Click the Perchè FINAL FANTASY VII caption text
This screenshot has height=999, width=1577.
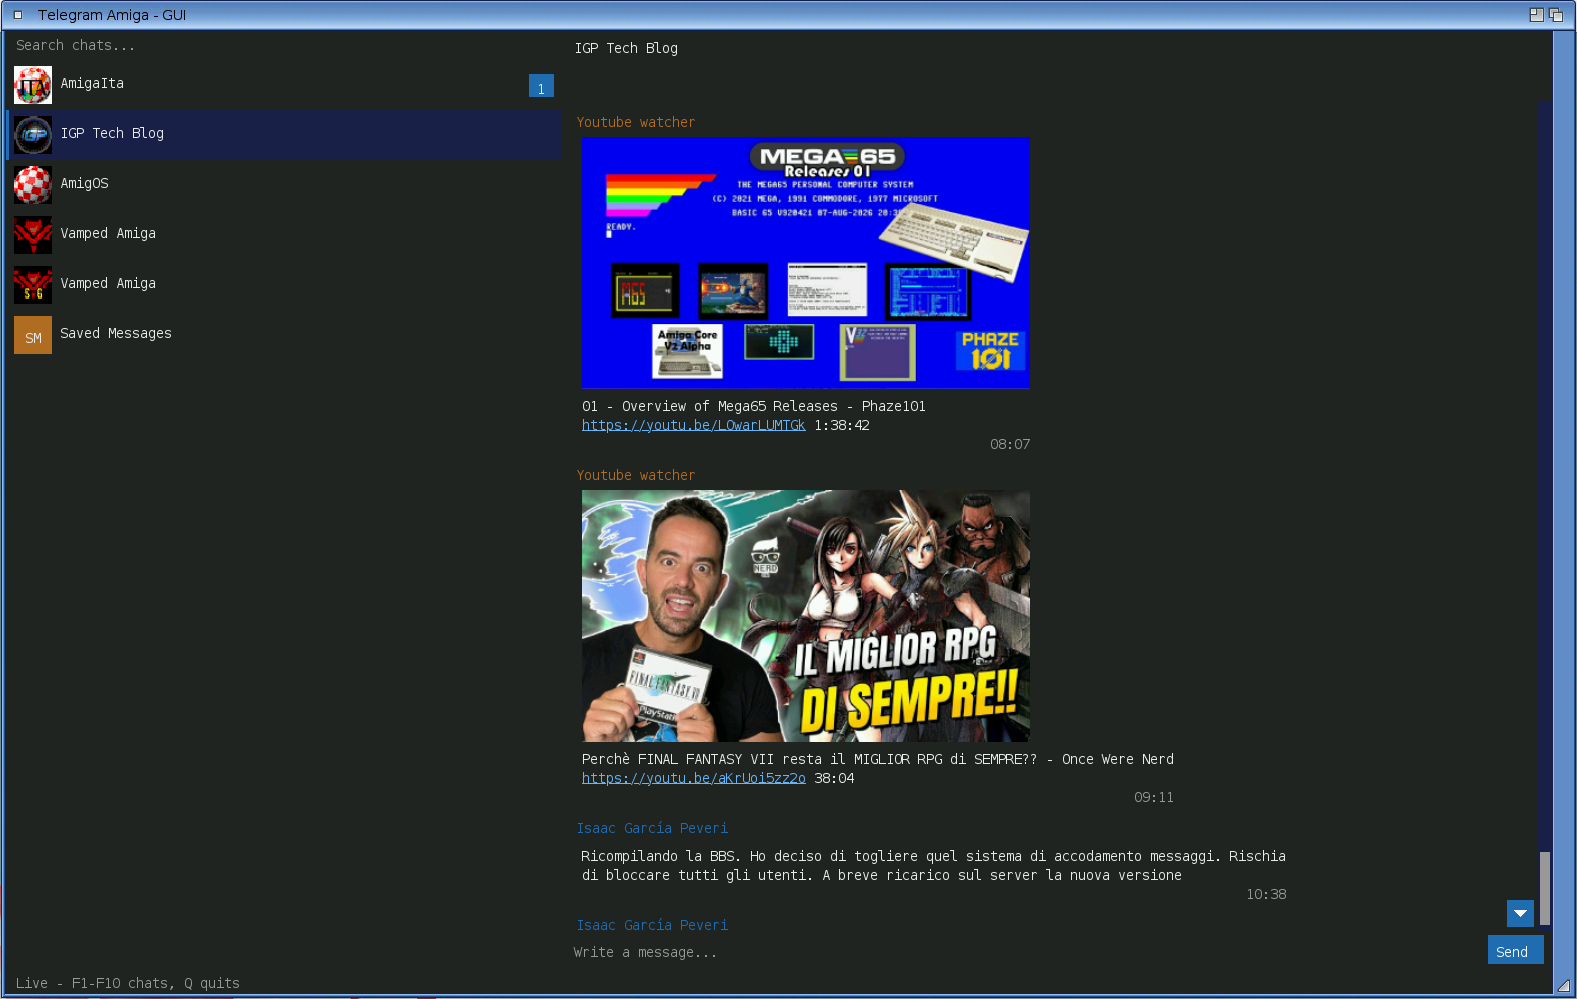(878, 759)
